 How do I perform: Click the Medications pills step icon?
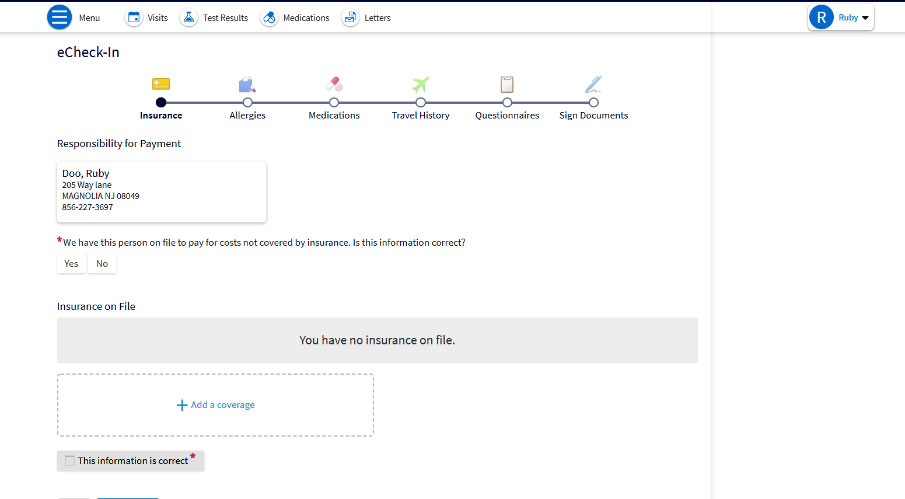334,85
